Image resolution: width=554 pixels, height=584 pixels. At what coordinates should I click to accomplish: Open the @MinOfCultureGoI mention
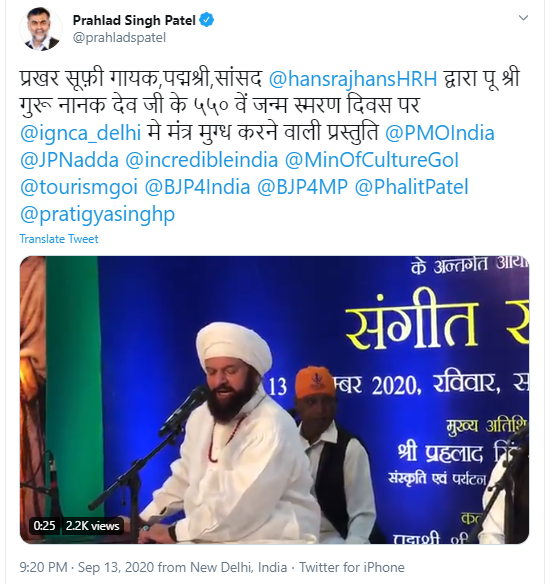371,160
